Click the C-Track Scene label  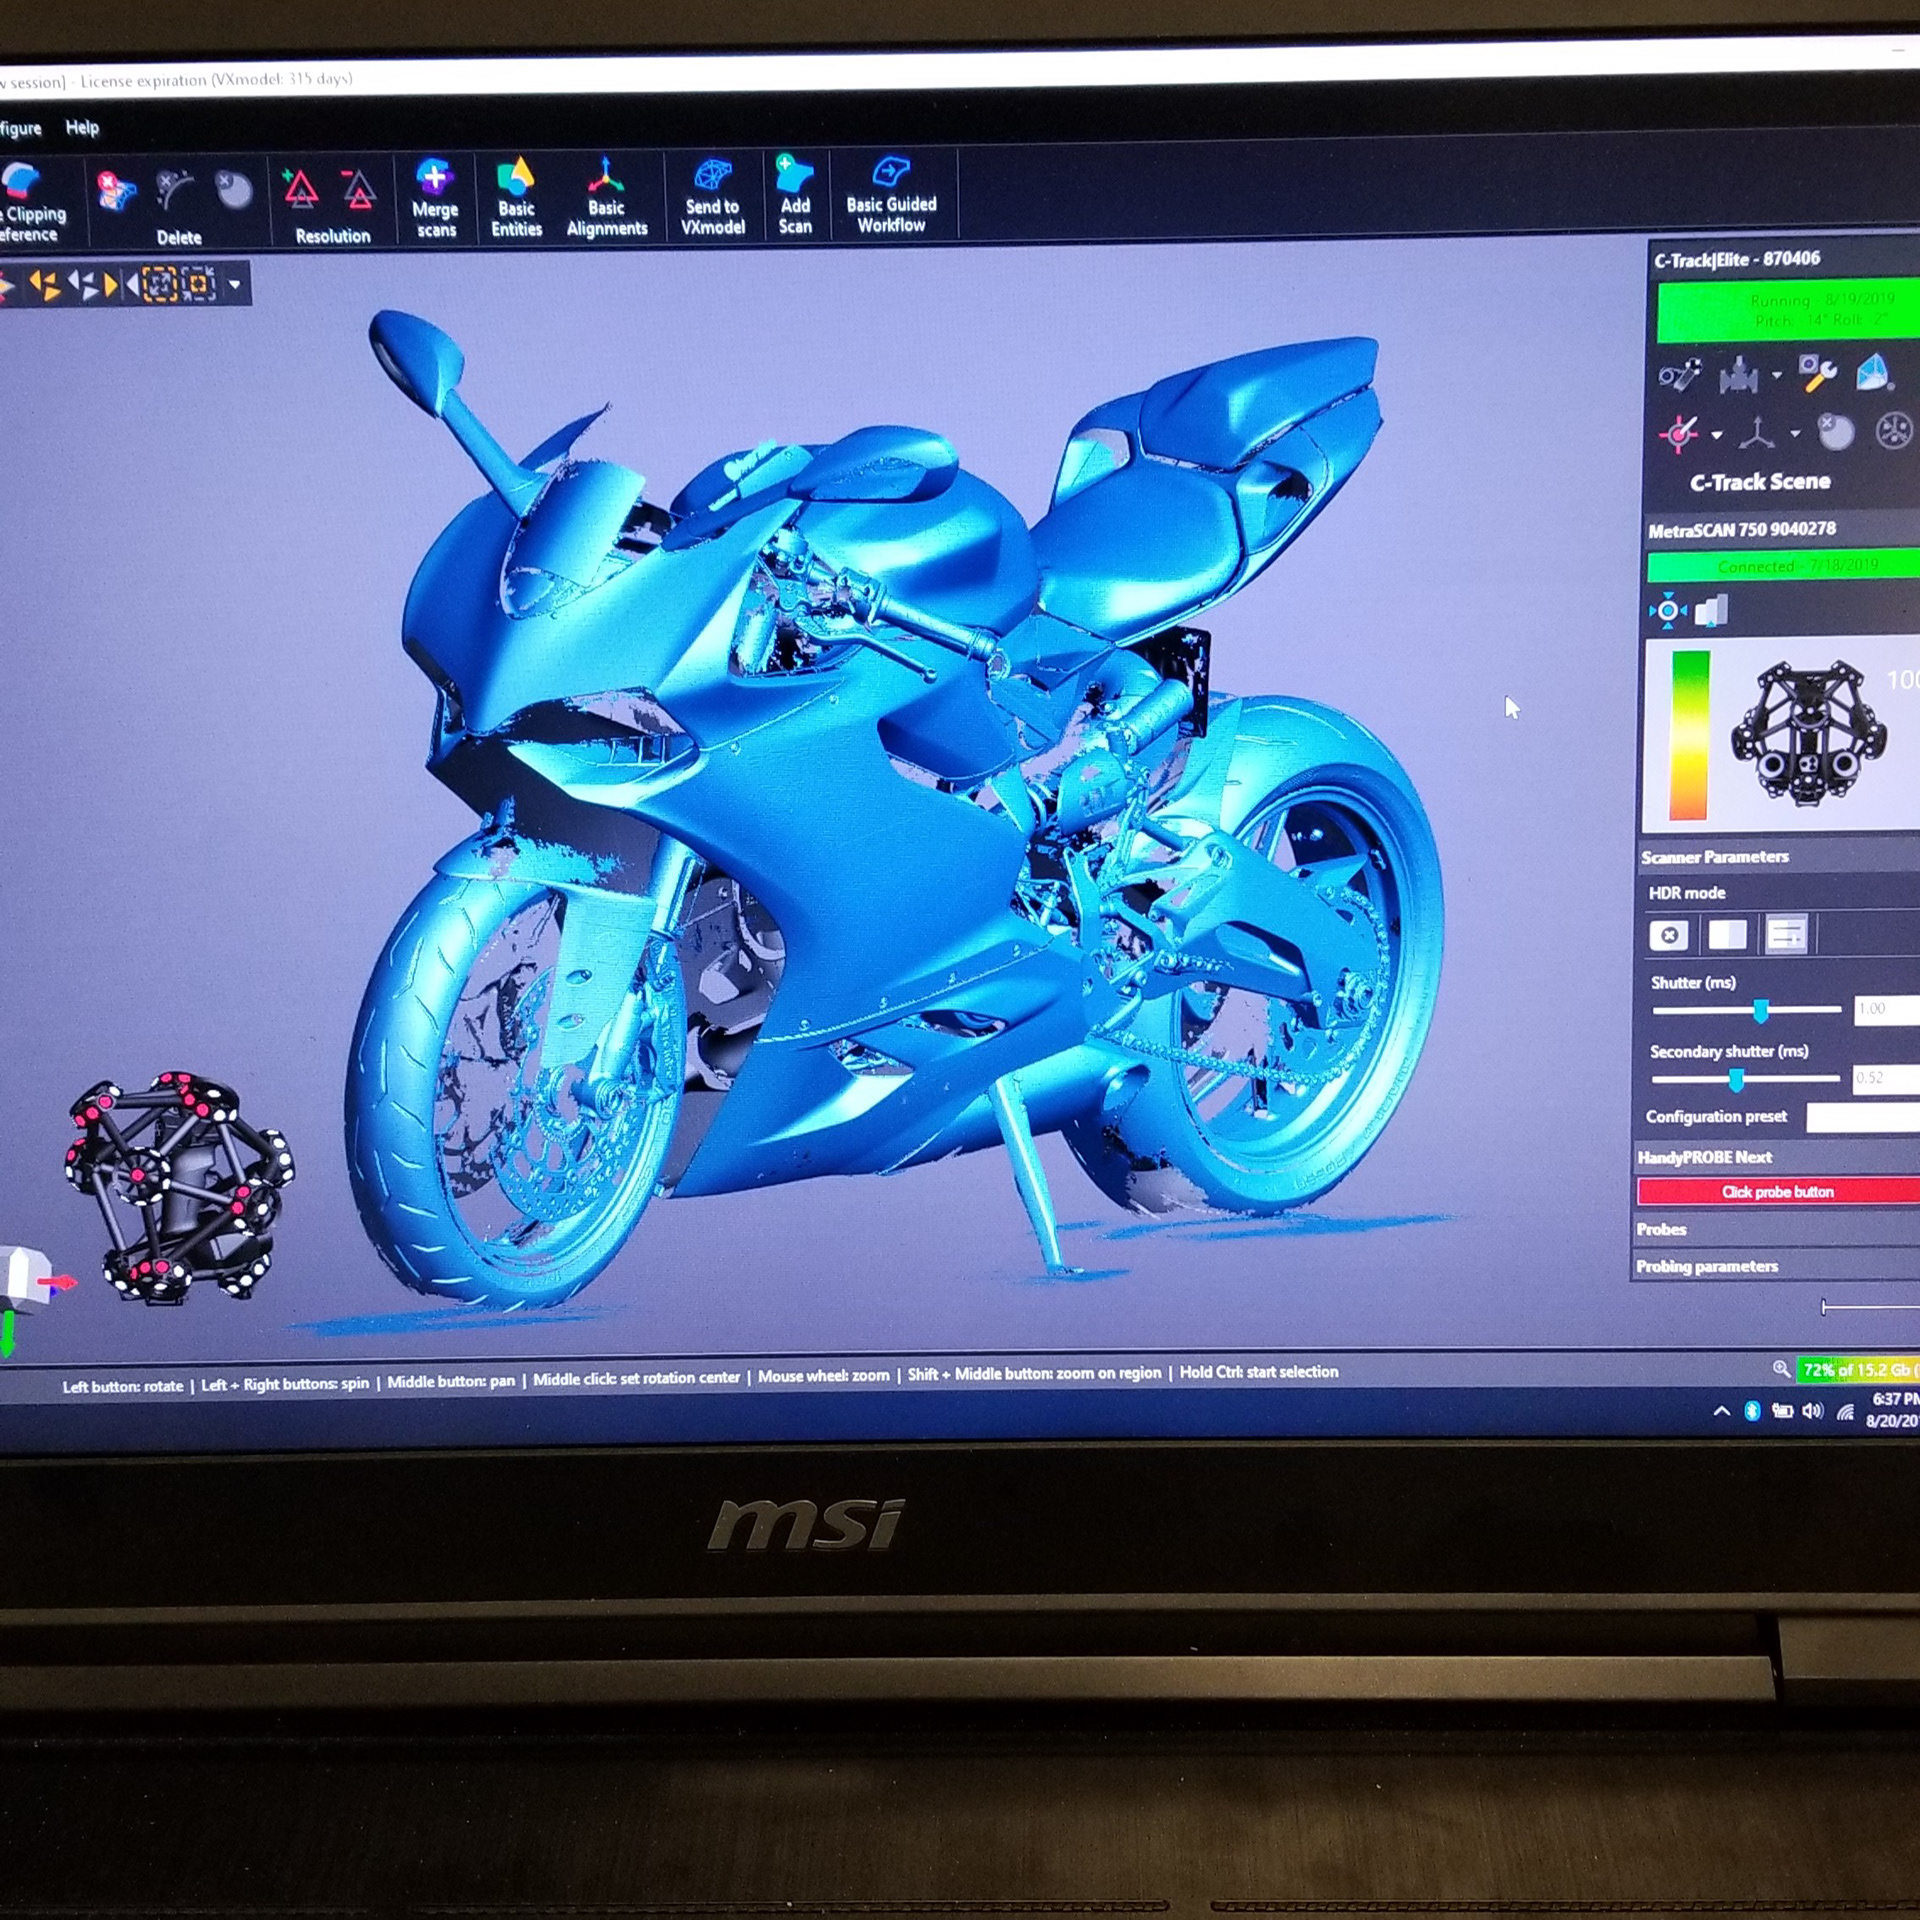(x=1760, y=482)
